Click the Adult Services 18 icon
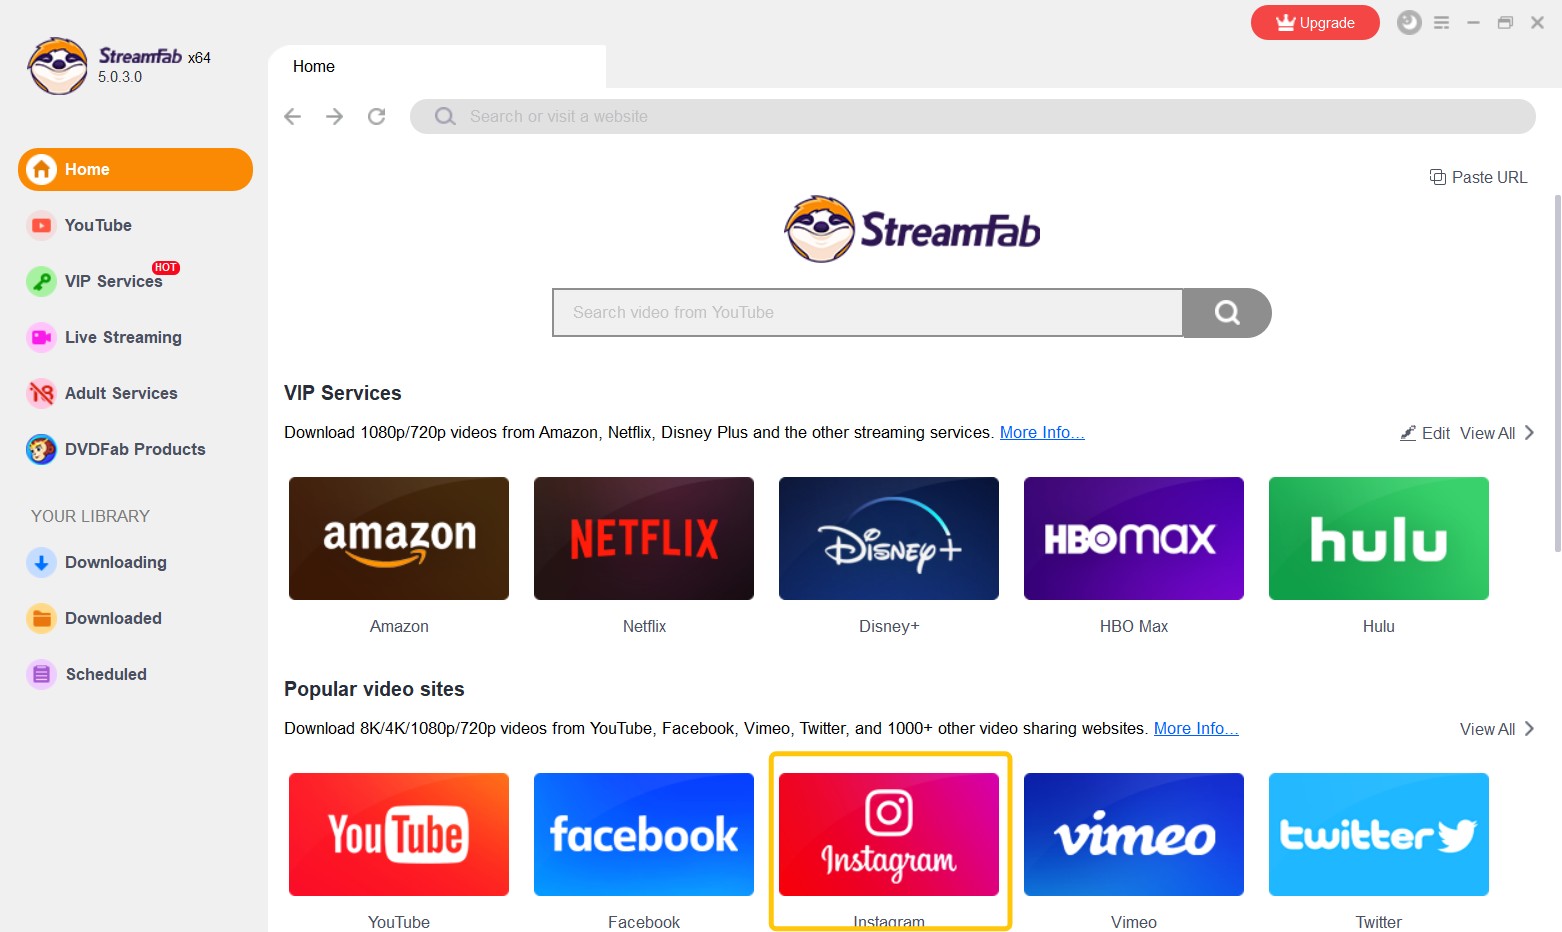 tap(41, 393)
